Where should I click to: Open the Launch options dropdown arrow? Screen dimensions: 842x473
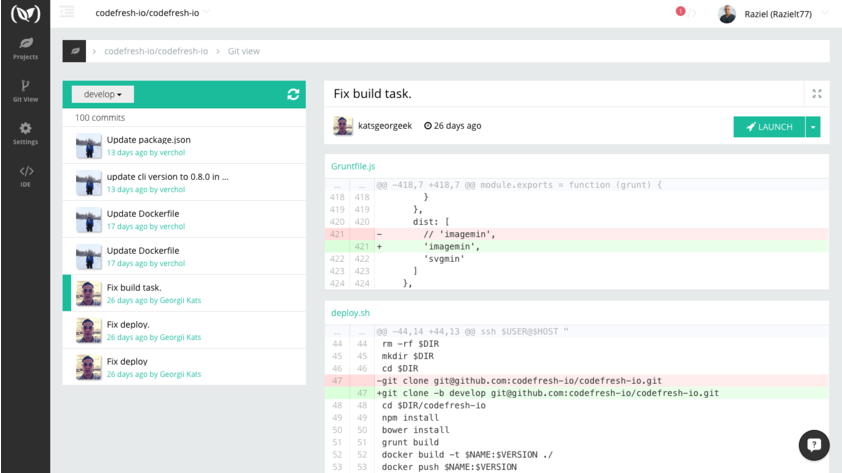(x=813, y=127)
